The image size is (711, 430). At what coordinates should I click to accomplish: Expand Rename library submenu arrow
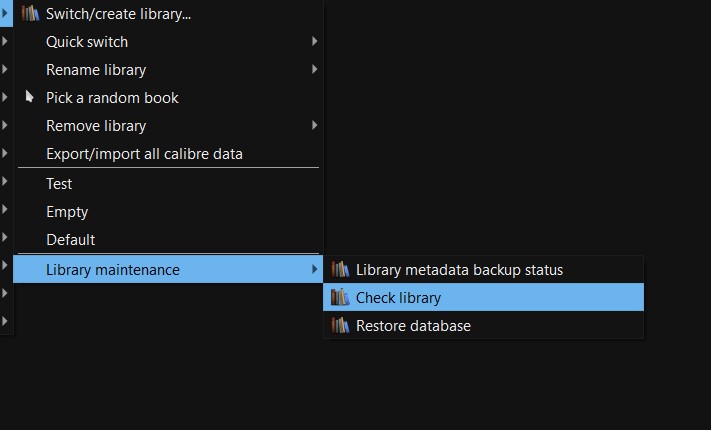[x=314, y=70]
